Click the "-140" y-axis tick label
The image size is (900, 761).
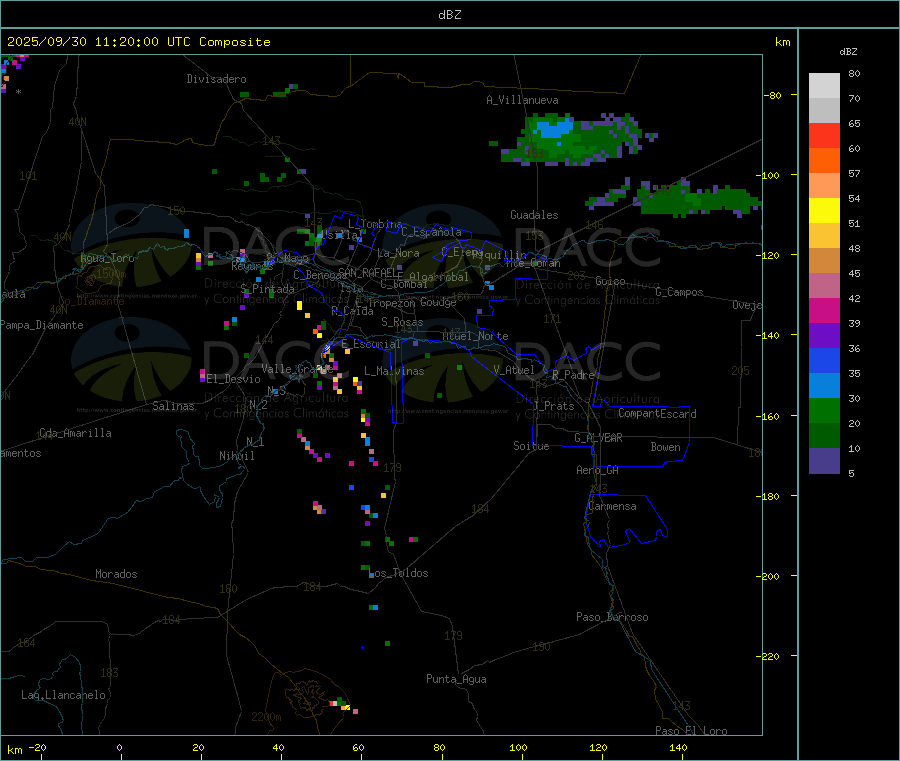768,335
